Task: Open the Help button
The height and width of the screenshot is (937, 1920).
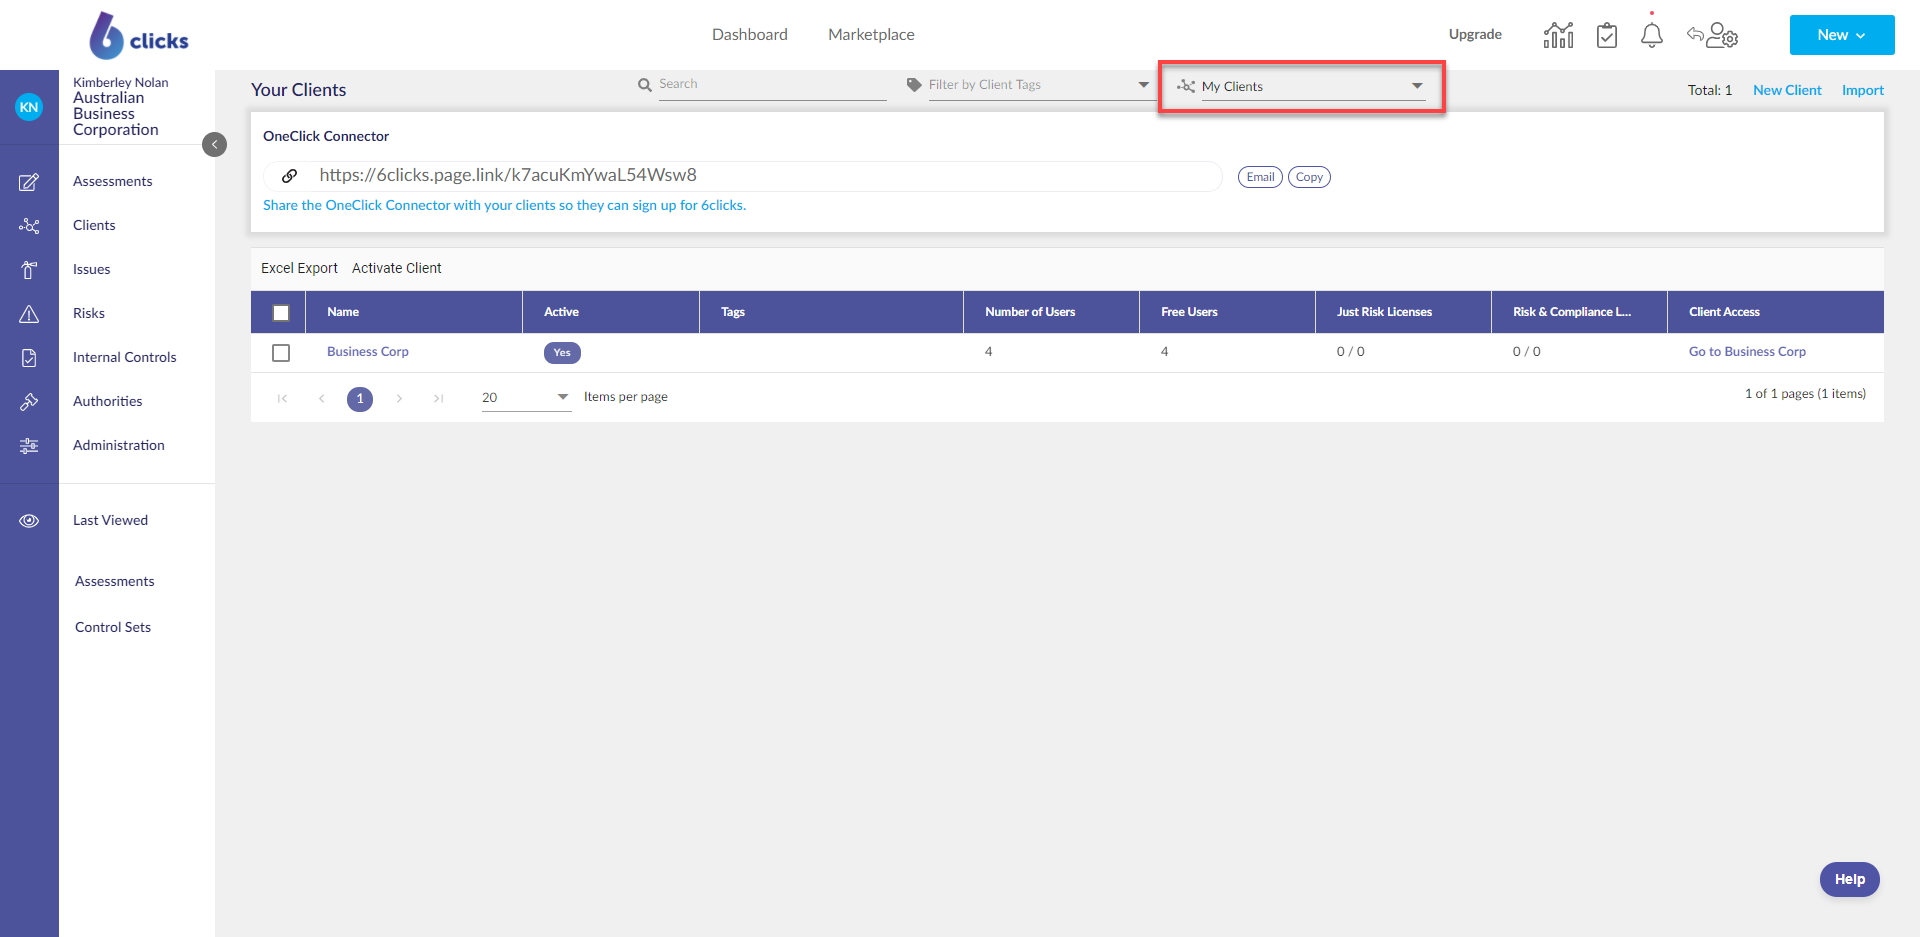Action: [x=1849, y=880]
